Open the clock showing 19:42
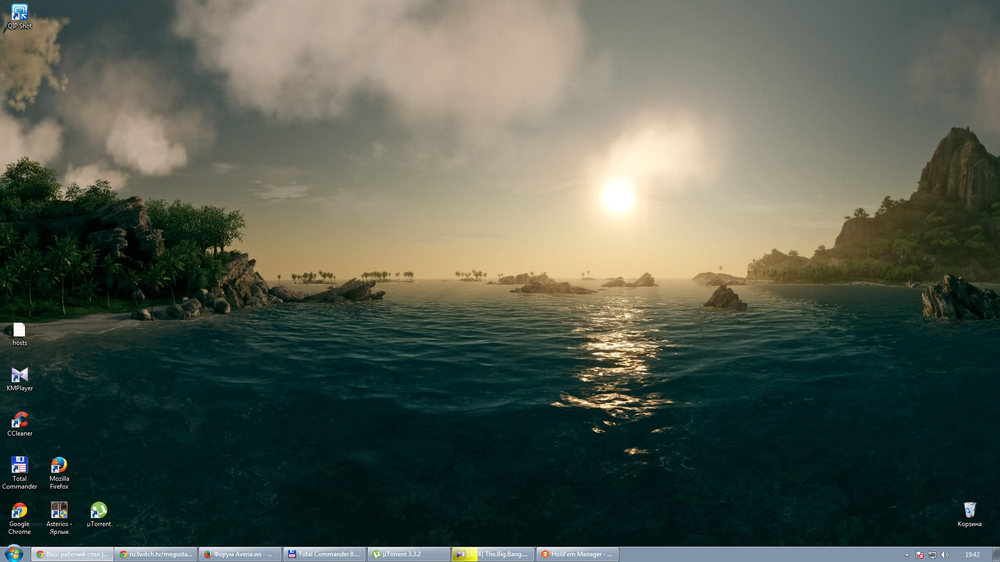Image resolution: width=1000 pixels, height=562 pixels. pyautogui.click(x=972, y=555)
